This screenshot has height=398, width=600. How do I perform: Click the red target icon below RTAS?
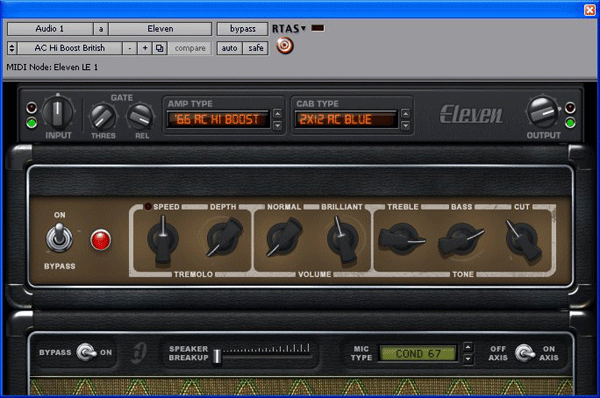coord(285,46)
